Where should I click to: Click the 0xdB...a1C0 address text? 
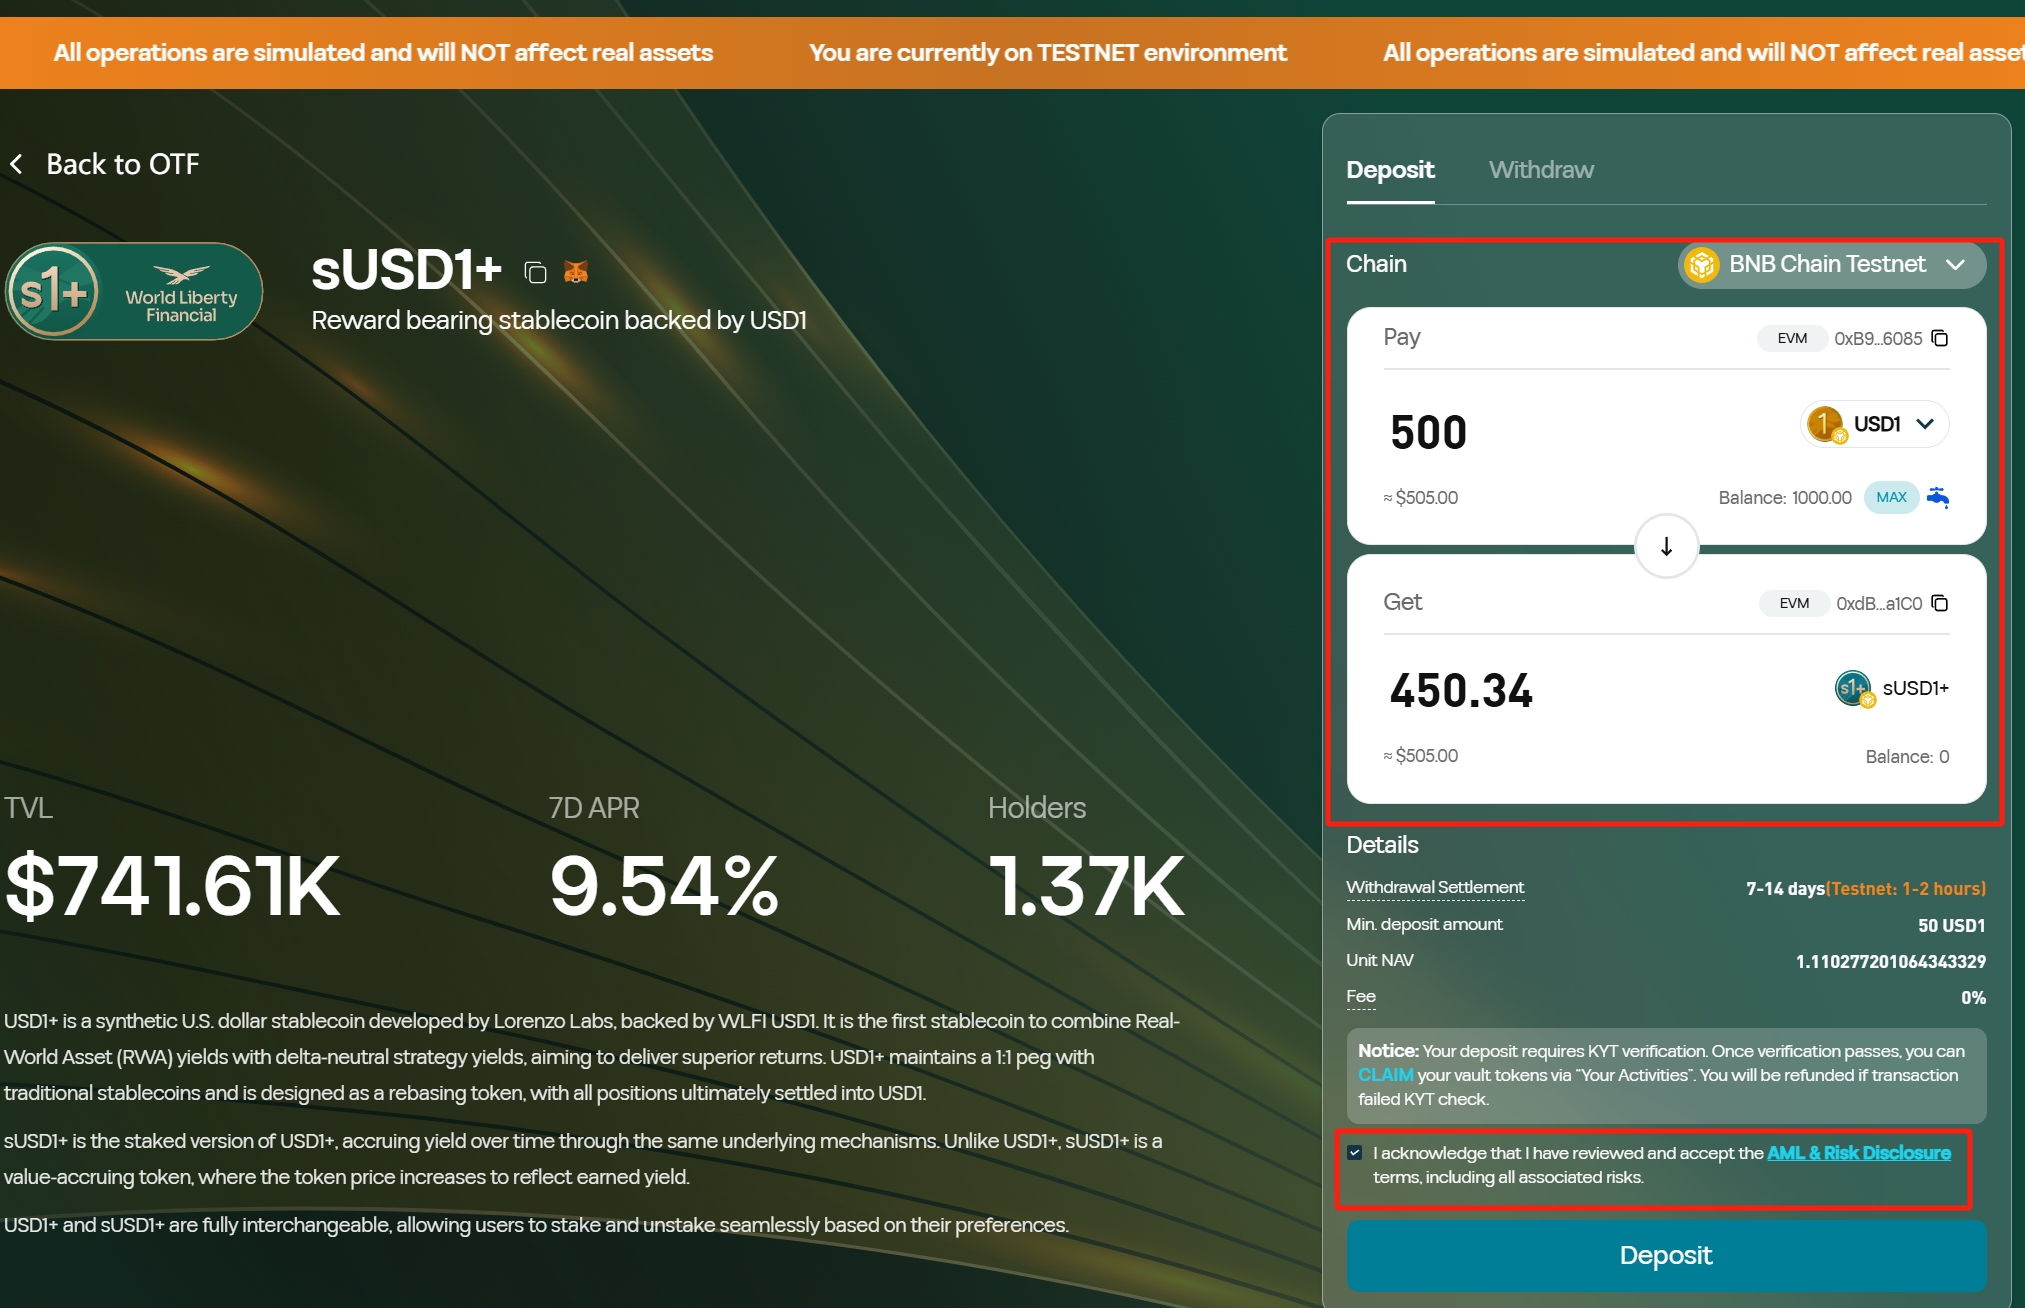pyautogui.click(x=1879, y=603)
